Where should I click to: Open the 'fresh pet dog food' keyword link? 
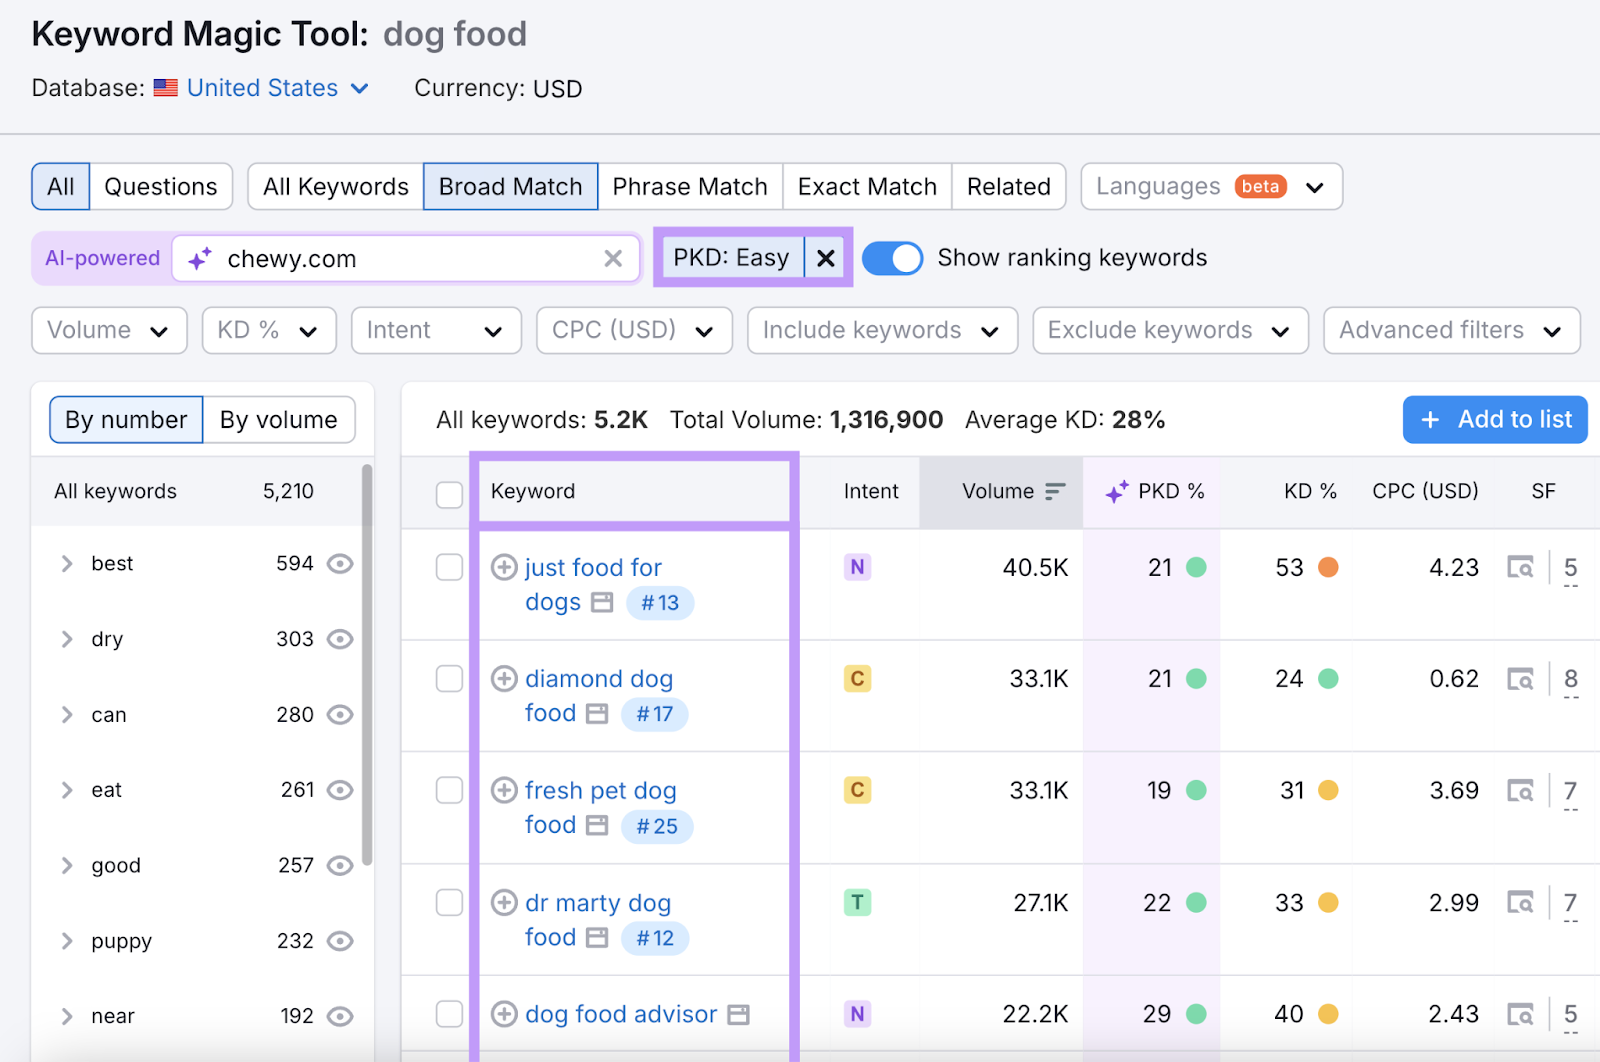[x=600, y=790]
